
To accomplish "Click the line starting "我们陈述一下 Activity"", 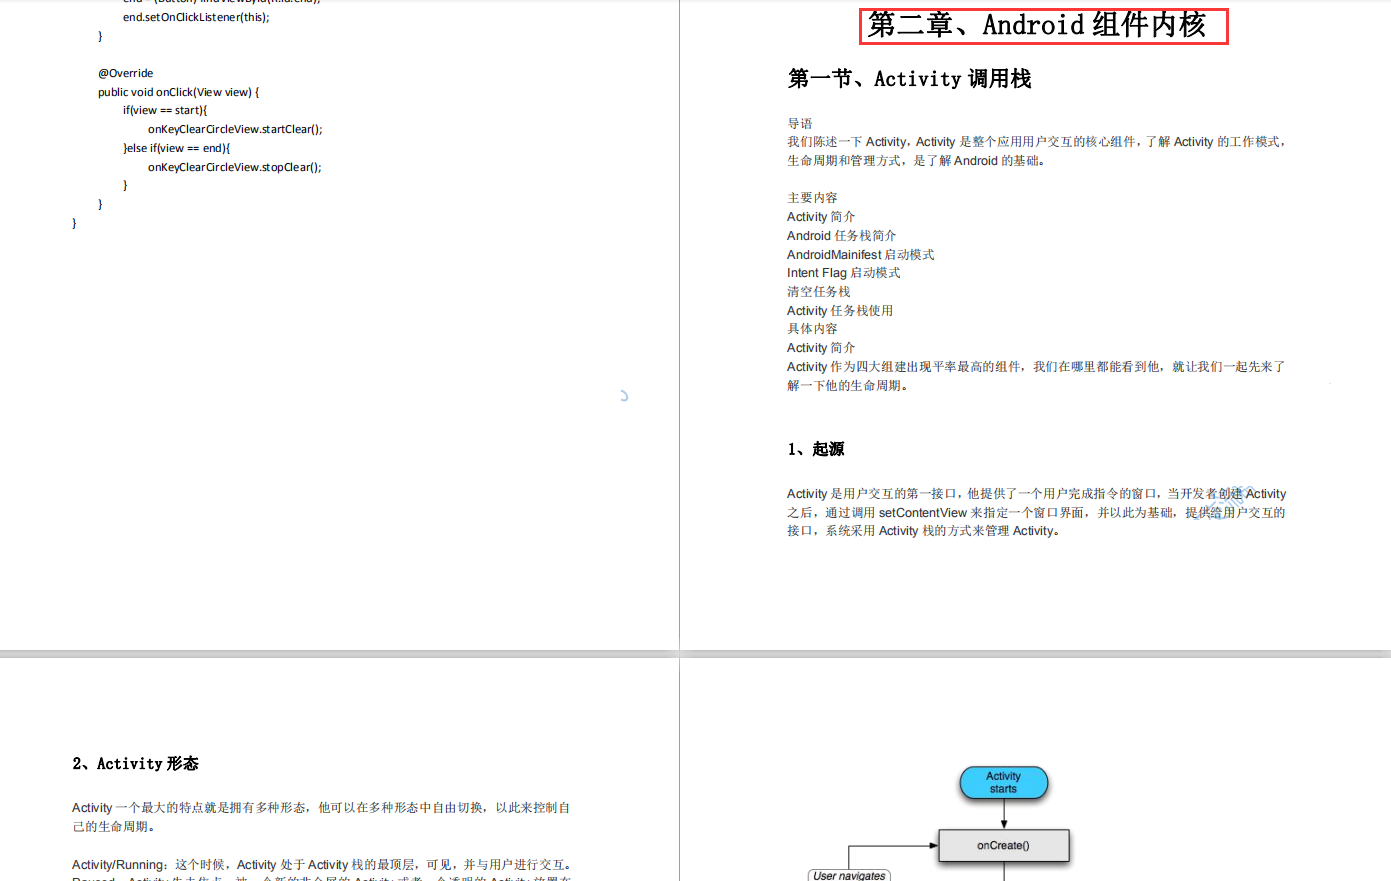I will [1037, 142].
